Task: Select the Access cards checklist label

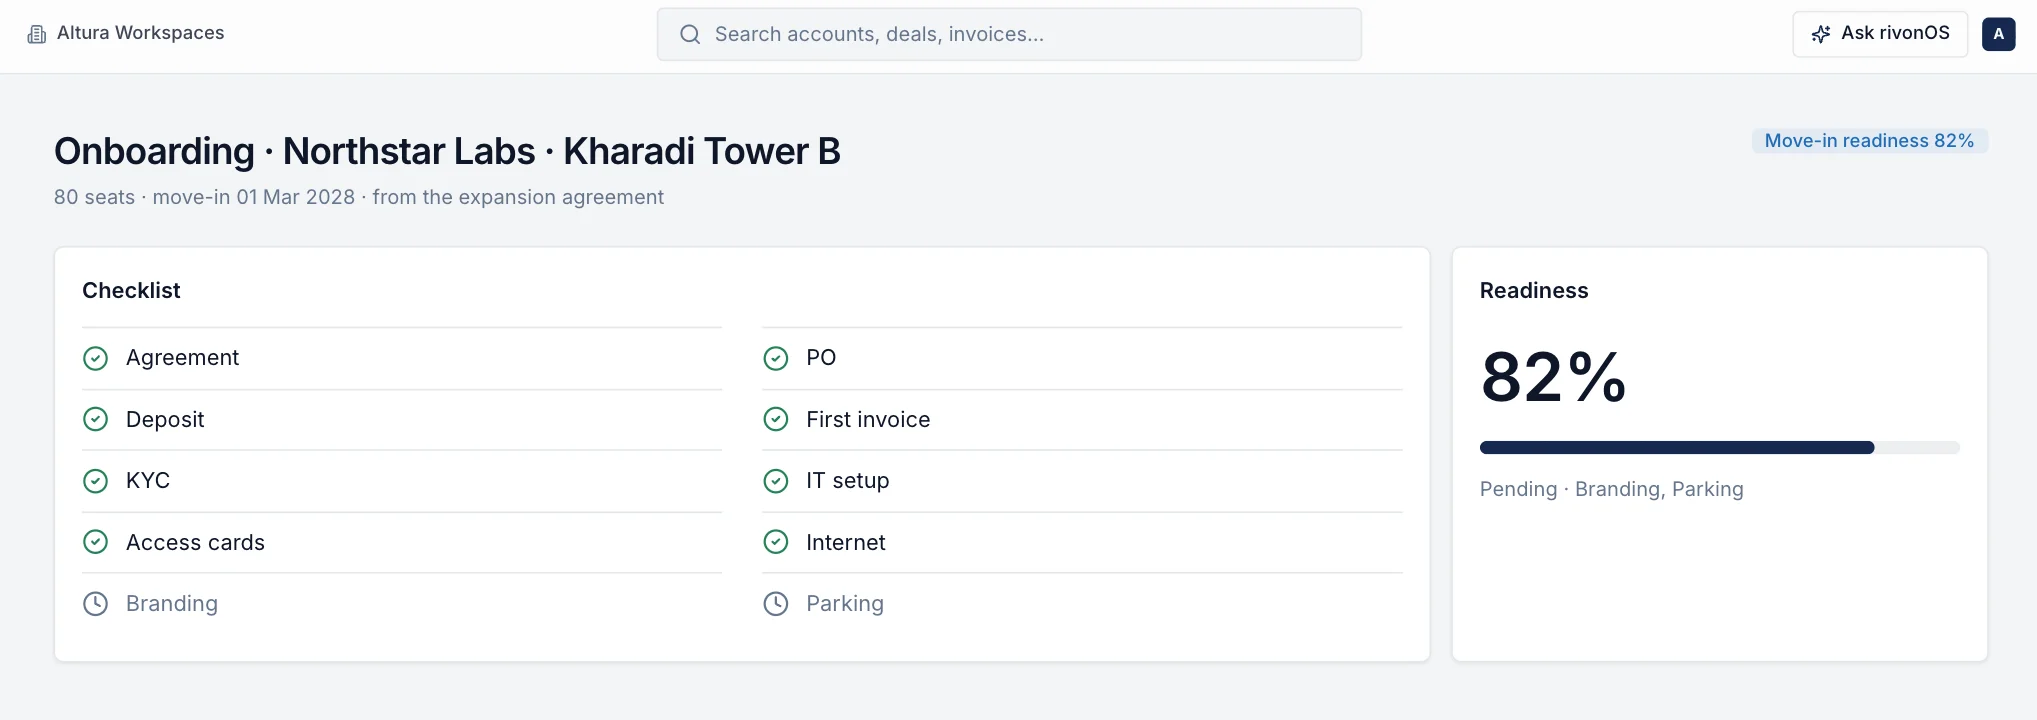Action: click(195, 542)
